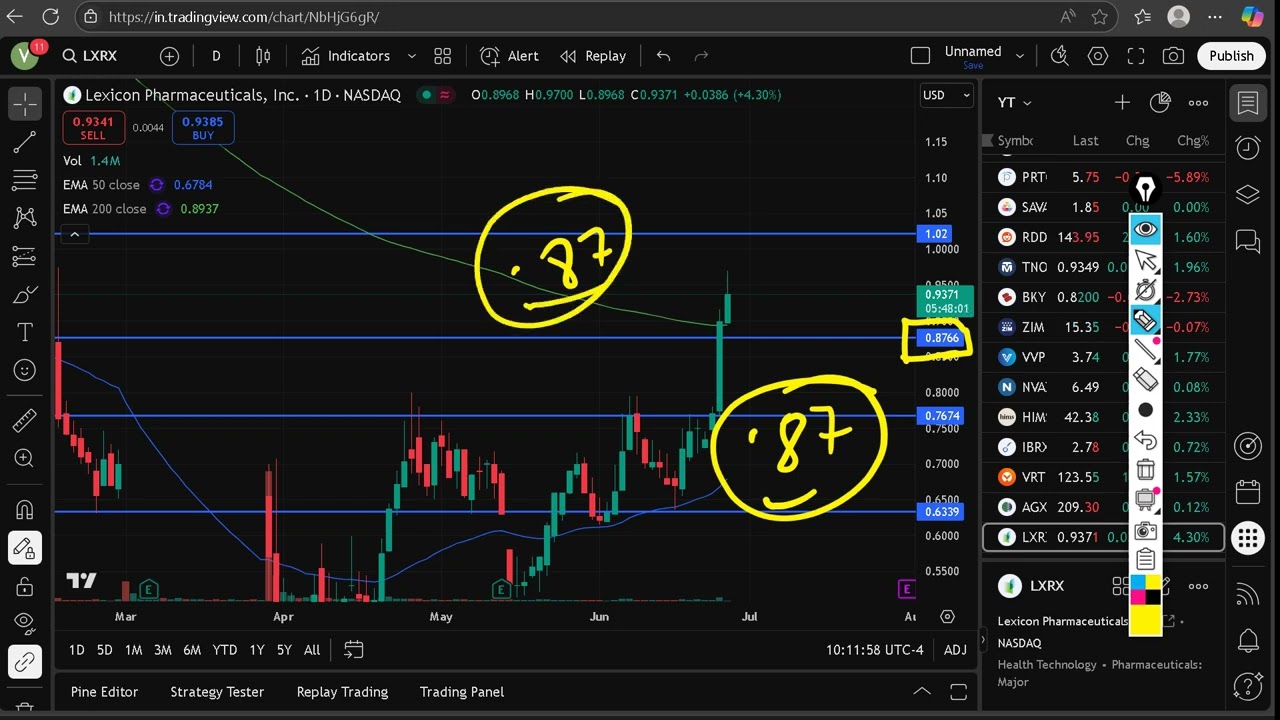Open the YT watchlist dropdown

pyautogui.click(x=1014, y=102)
